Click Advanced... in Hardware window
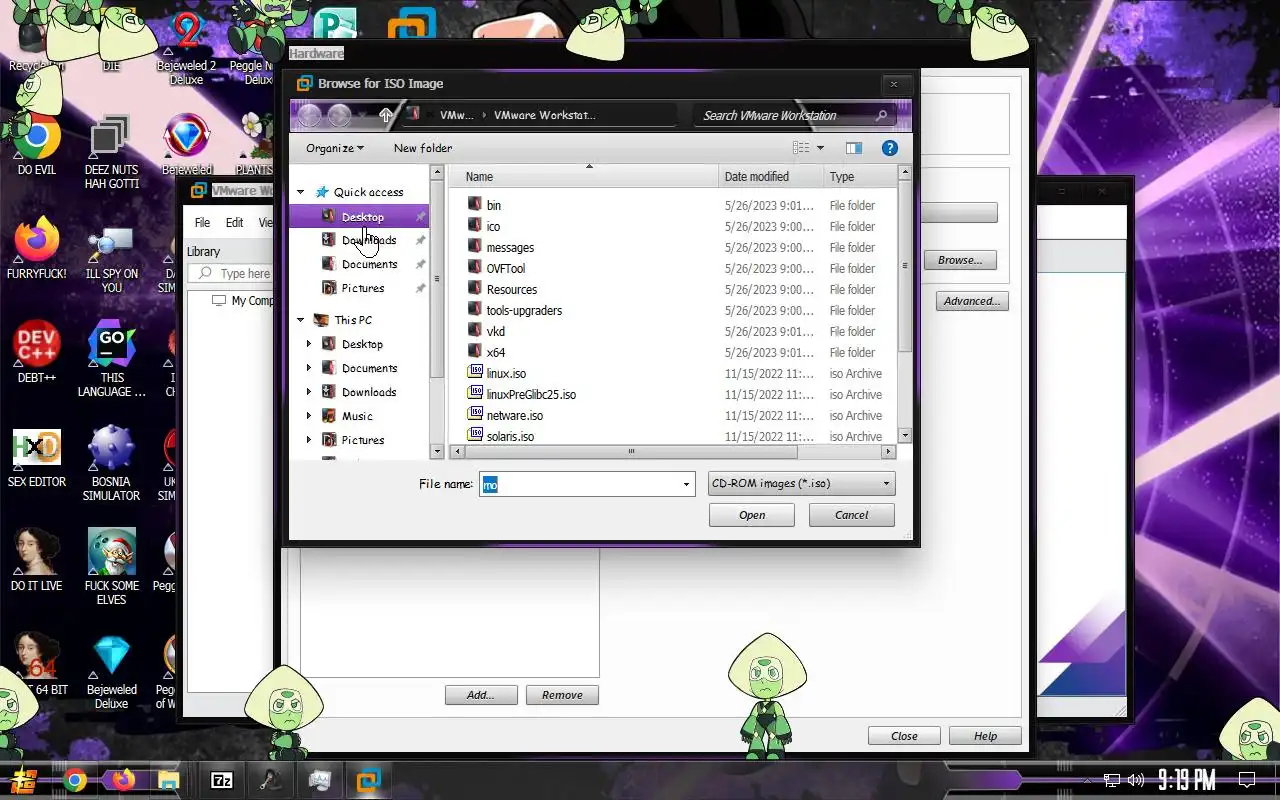Image resolution: width=1280 pixels, height=800 pixels. 972,301
